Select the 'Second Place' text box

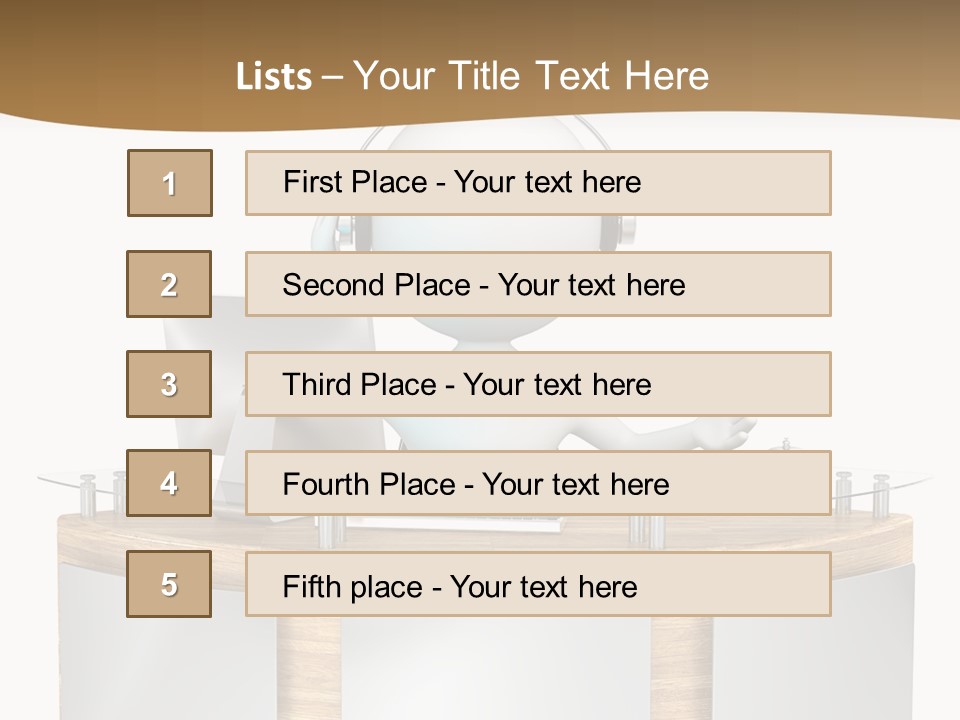[538, 284]
